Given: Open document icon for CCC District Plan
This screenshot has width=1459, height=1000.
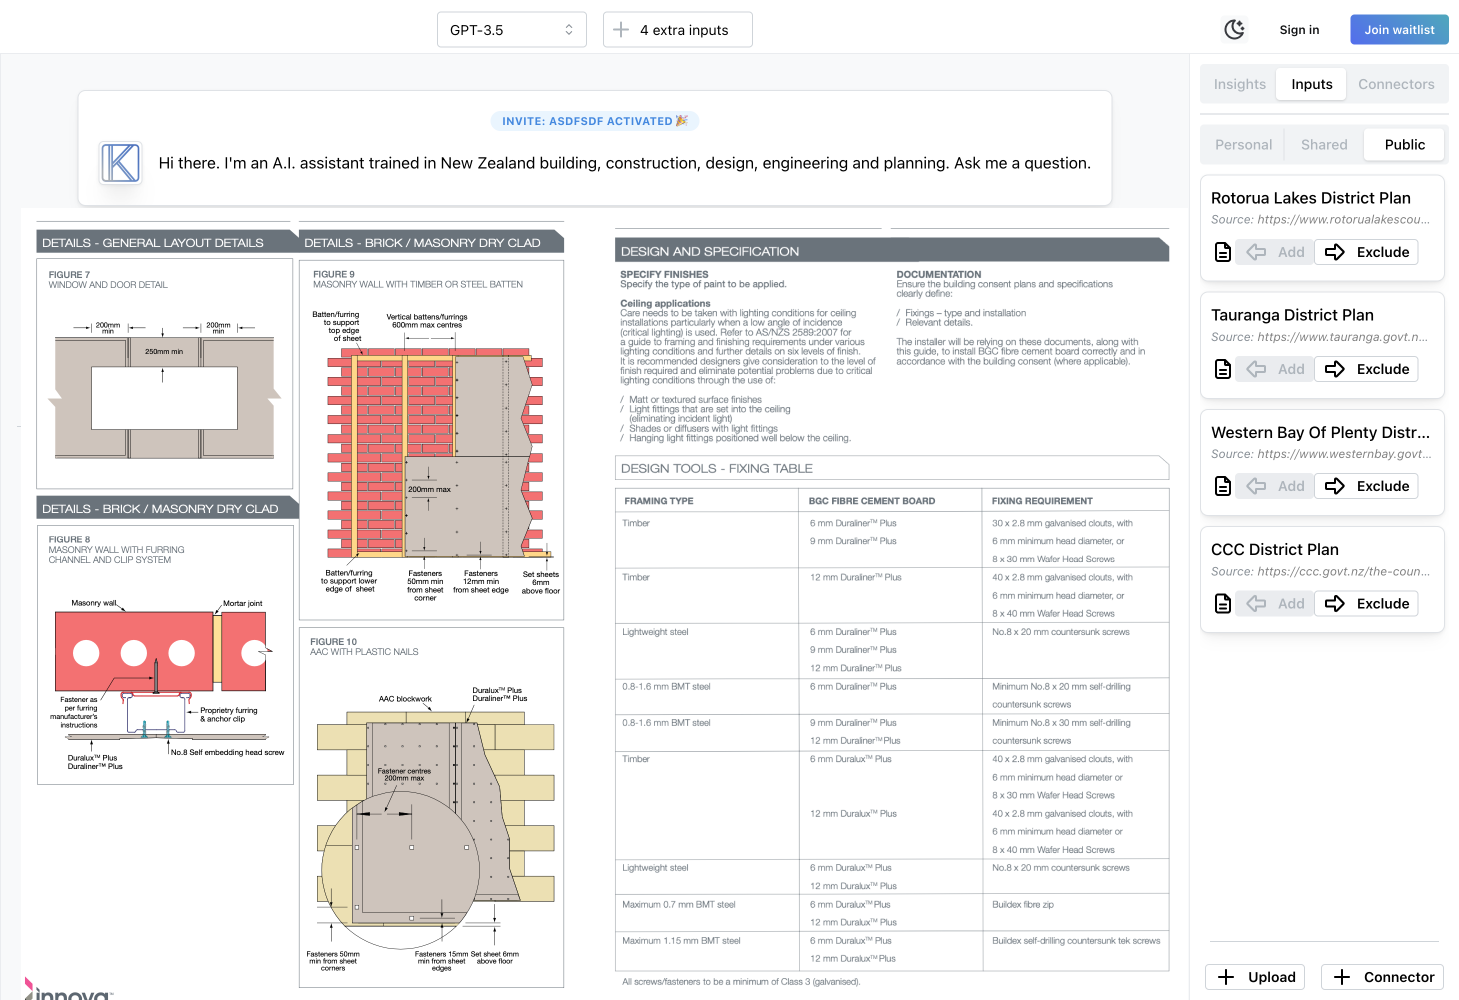Looking at the screenshot, I should 1222,603.
